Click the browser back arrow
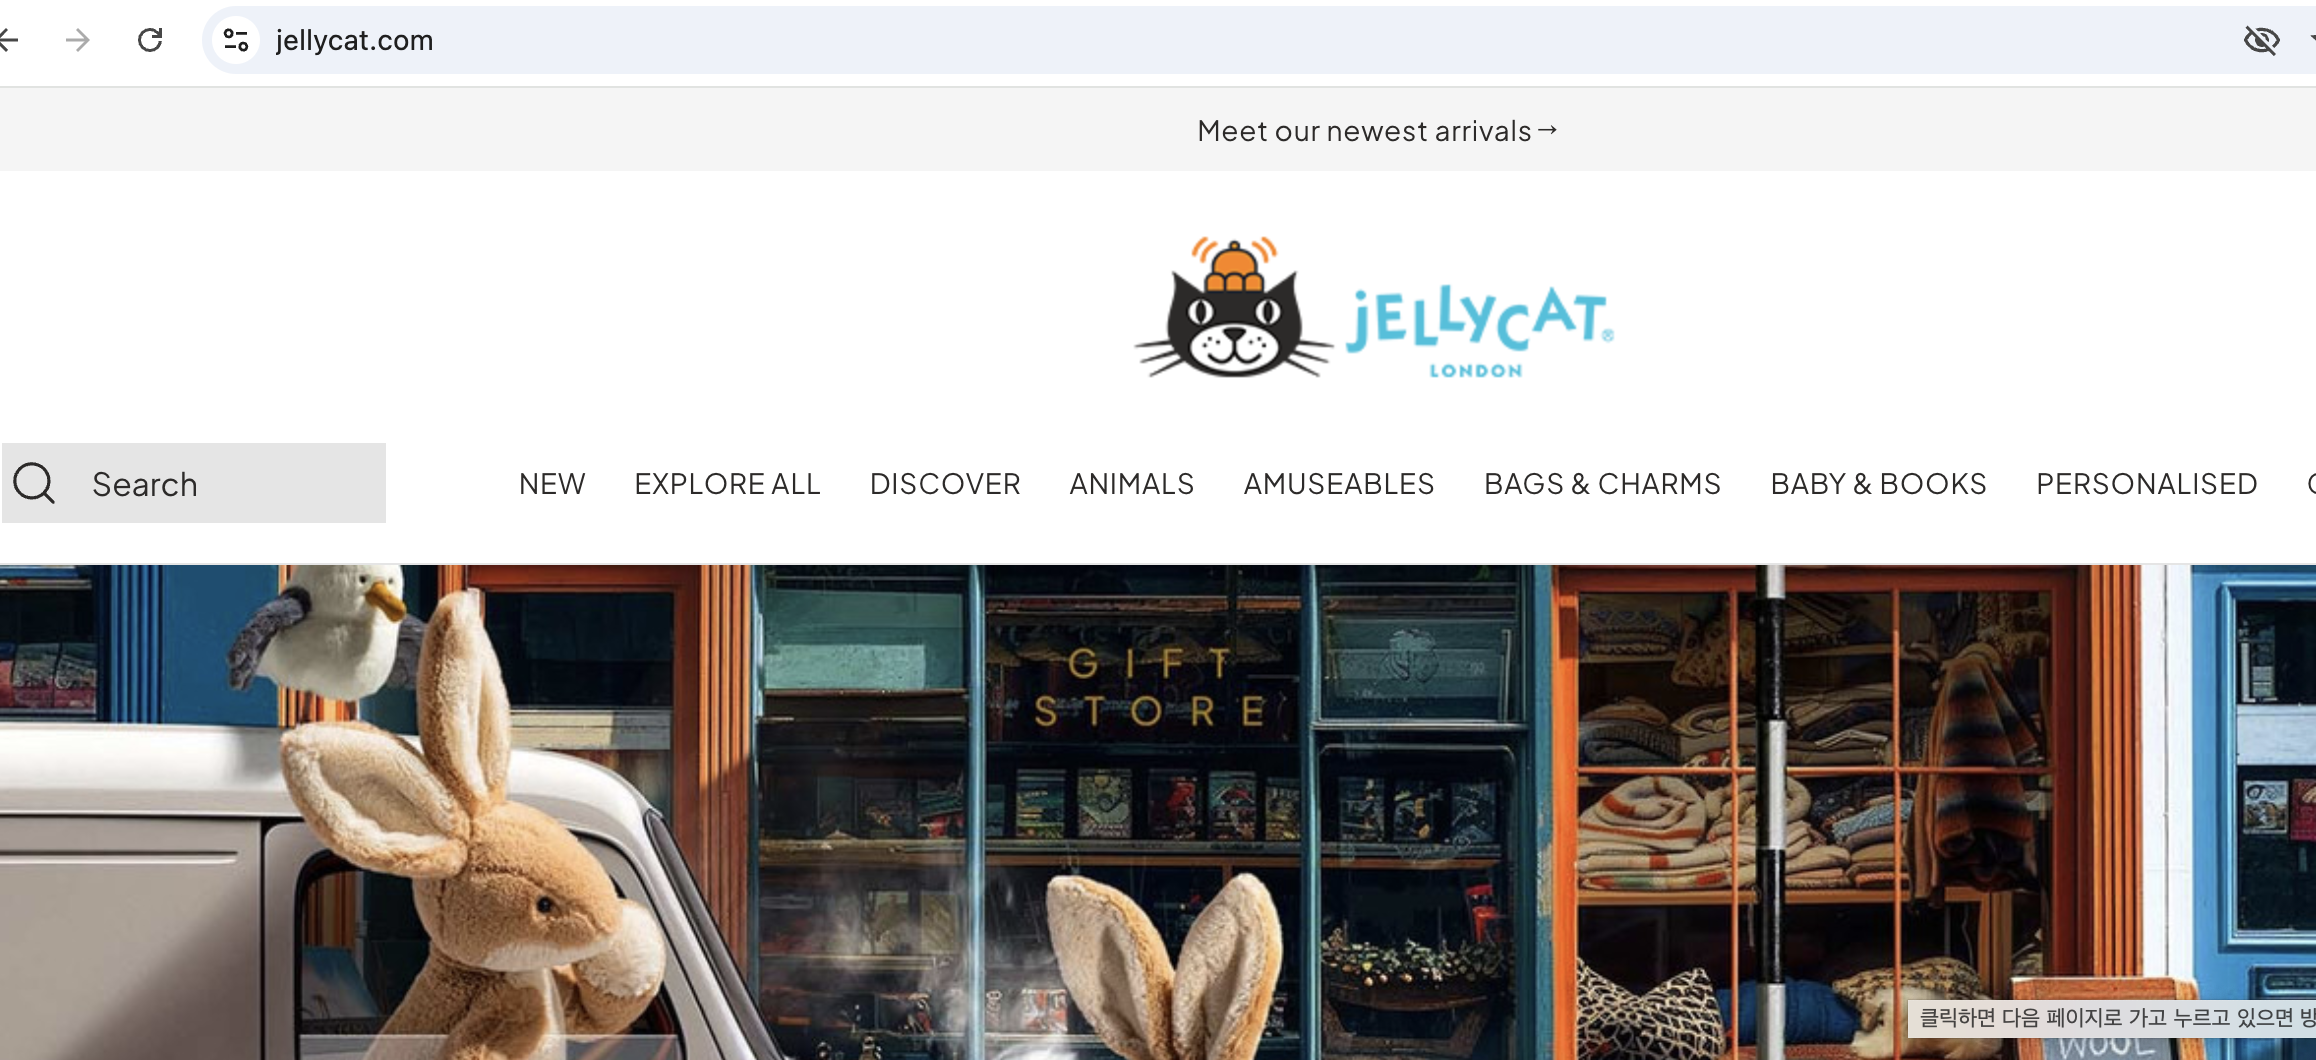 click(x=8, y=40)
